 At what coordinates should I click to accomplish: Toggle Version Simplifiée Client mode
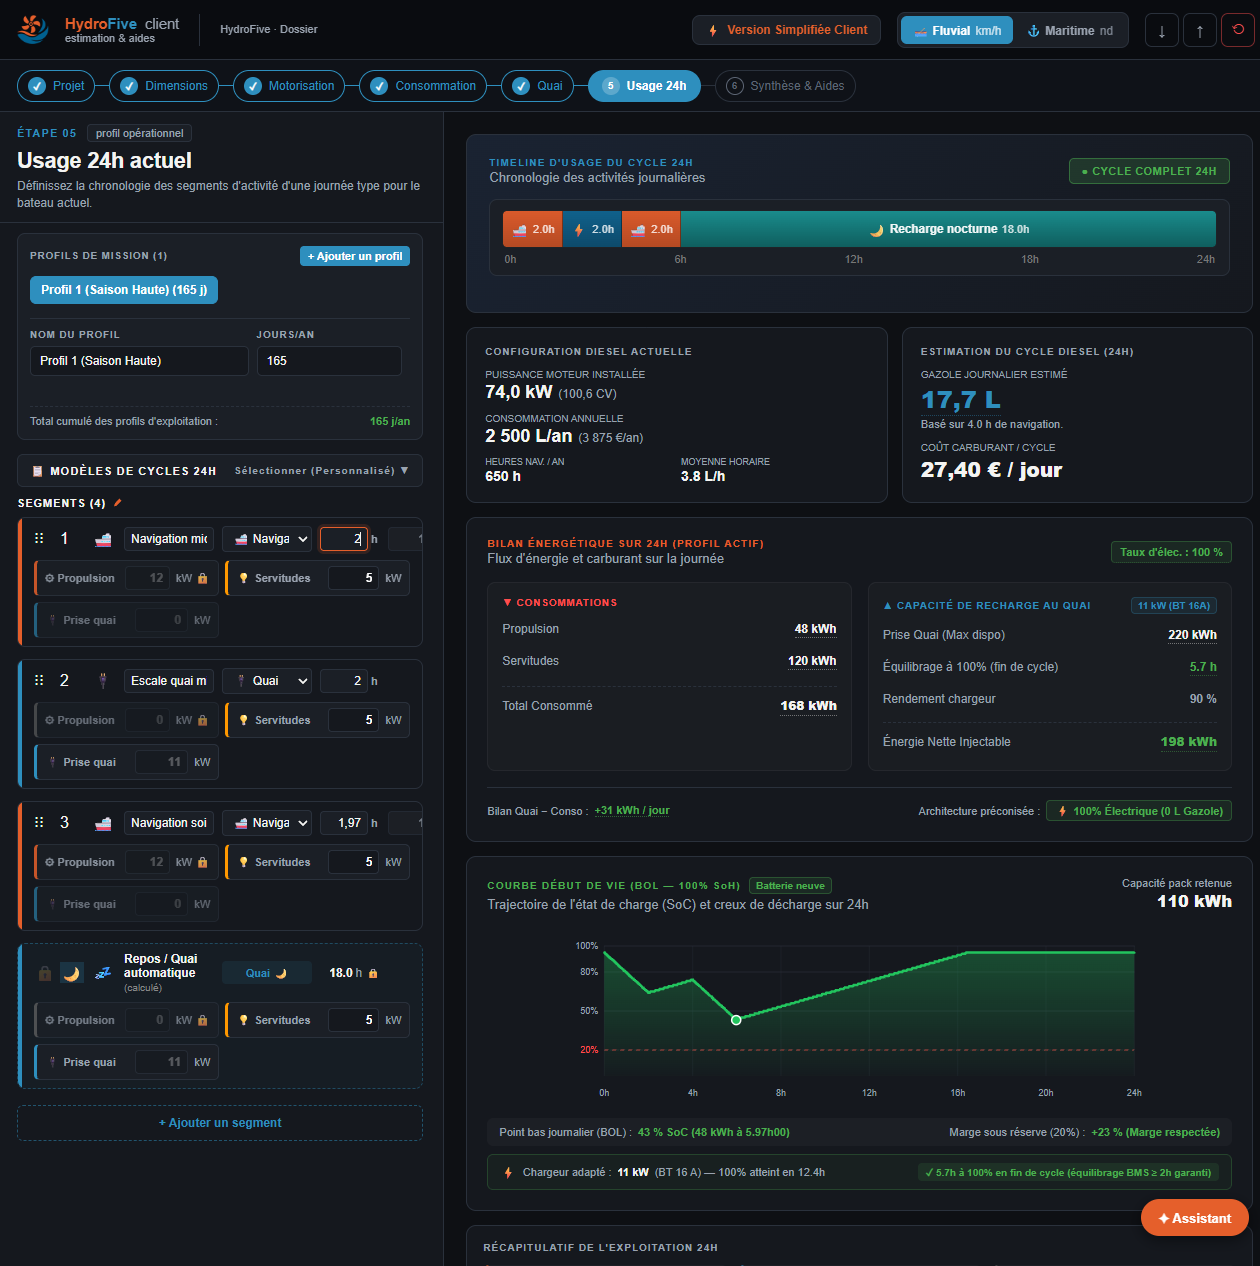pos(787,30)
